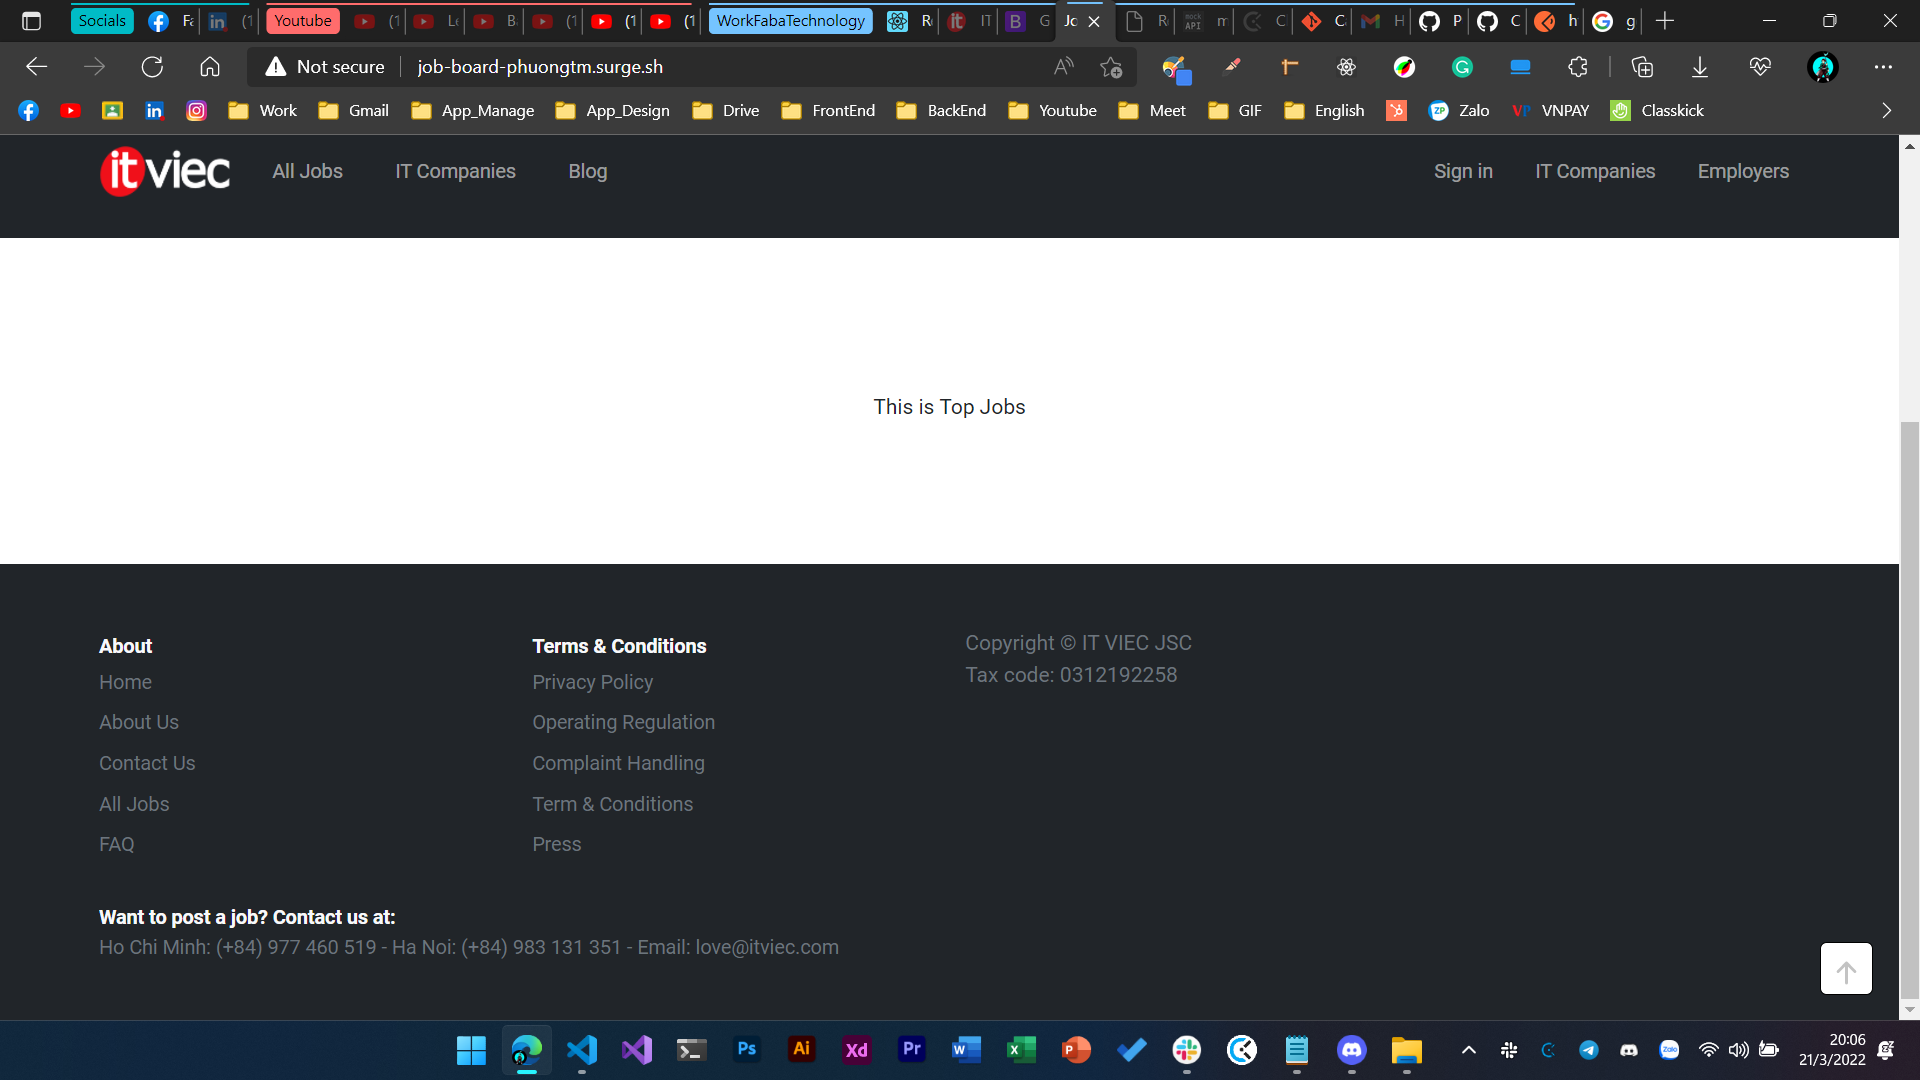Open Visual Studio Code from the taskbar
Screen dimensions: 1920x1080
pos(582,1050)
